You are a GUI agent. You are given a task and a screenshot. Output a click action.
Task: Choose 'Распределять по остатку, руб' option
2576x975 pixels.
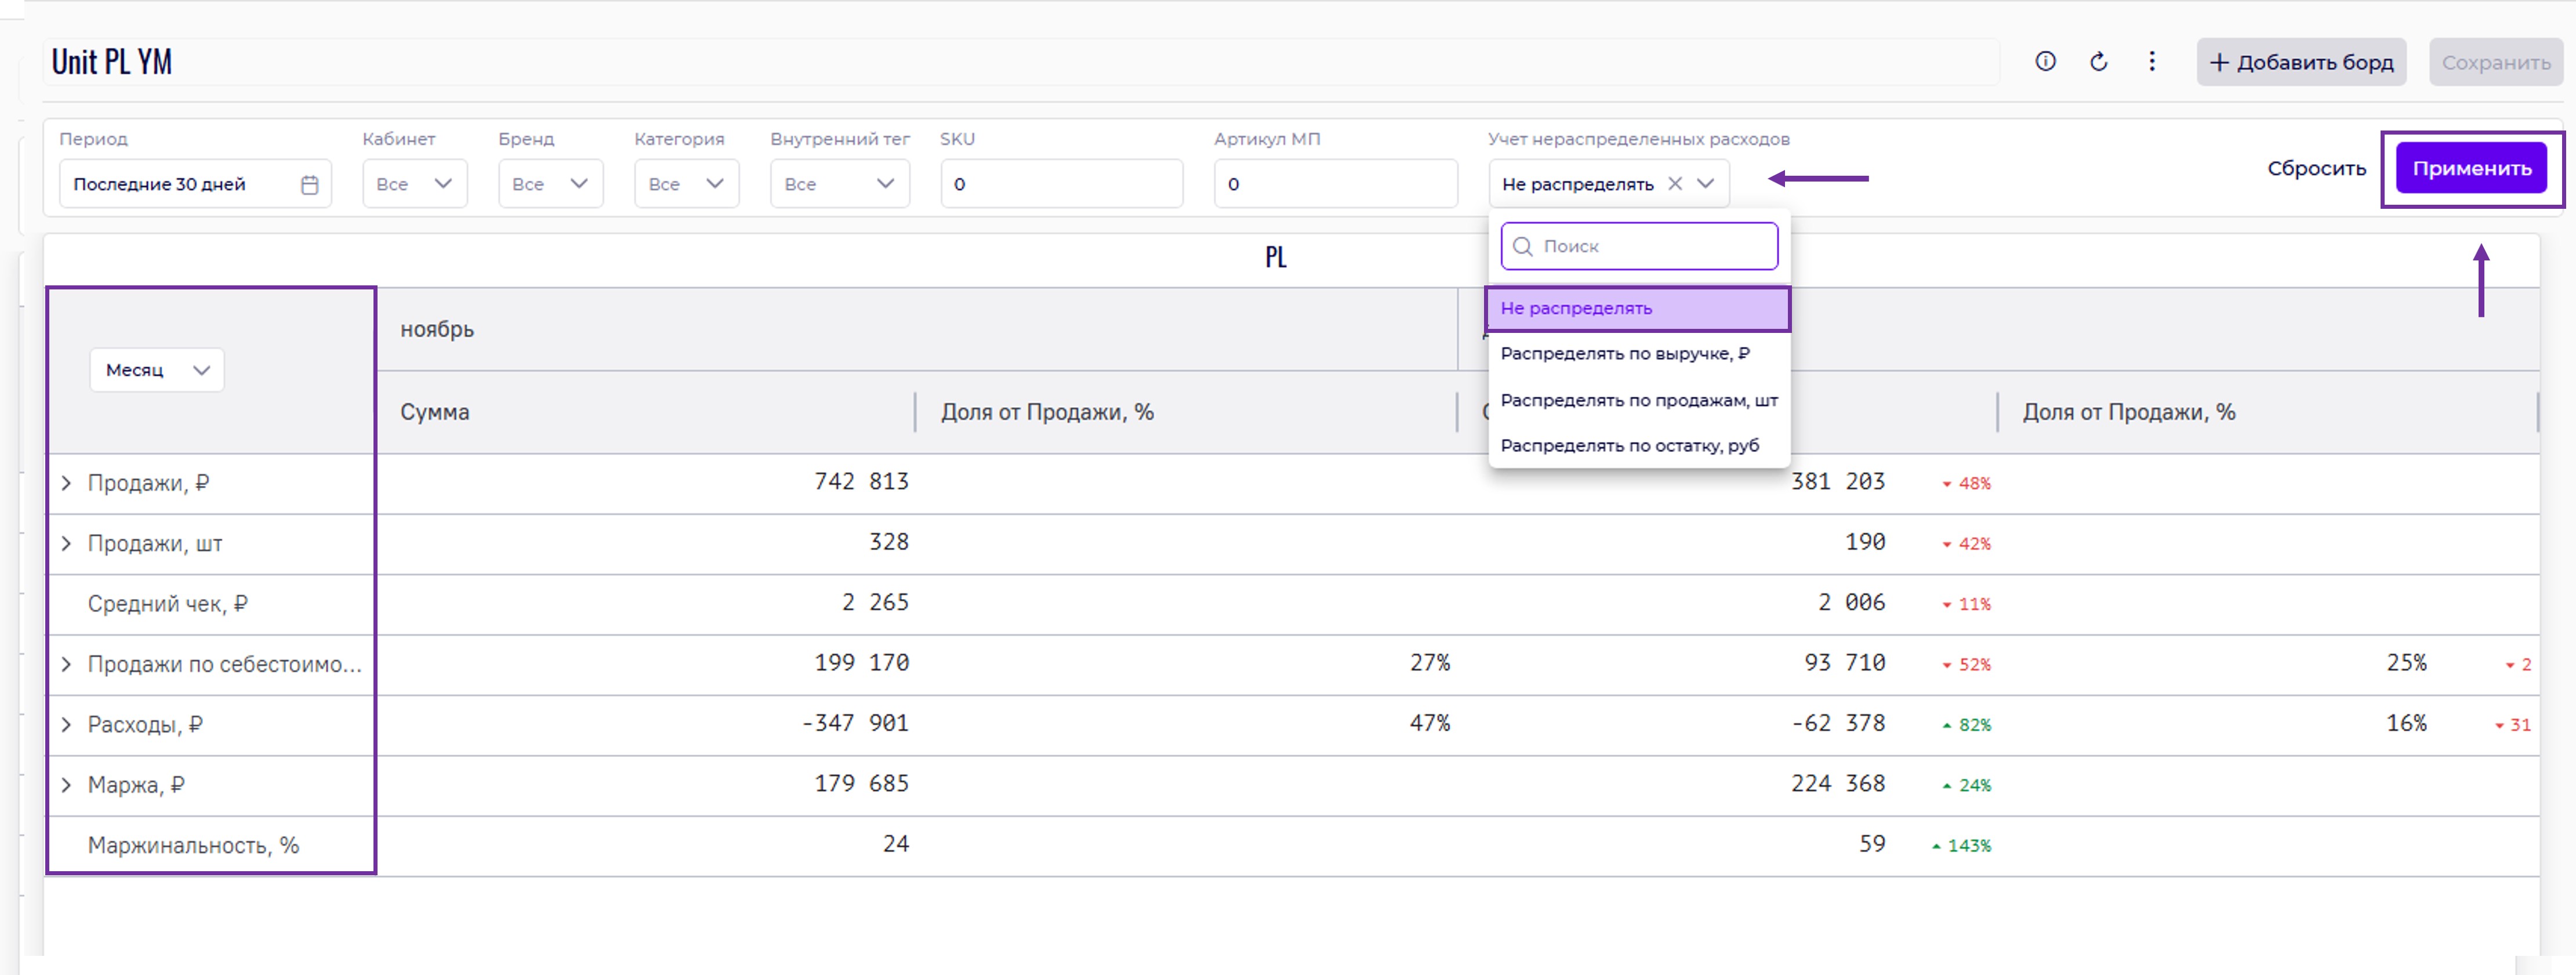1629,446
